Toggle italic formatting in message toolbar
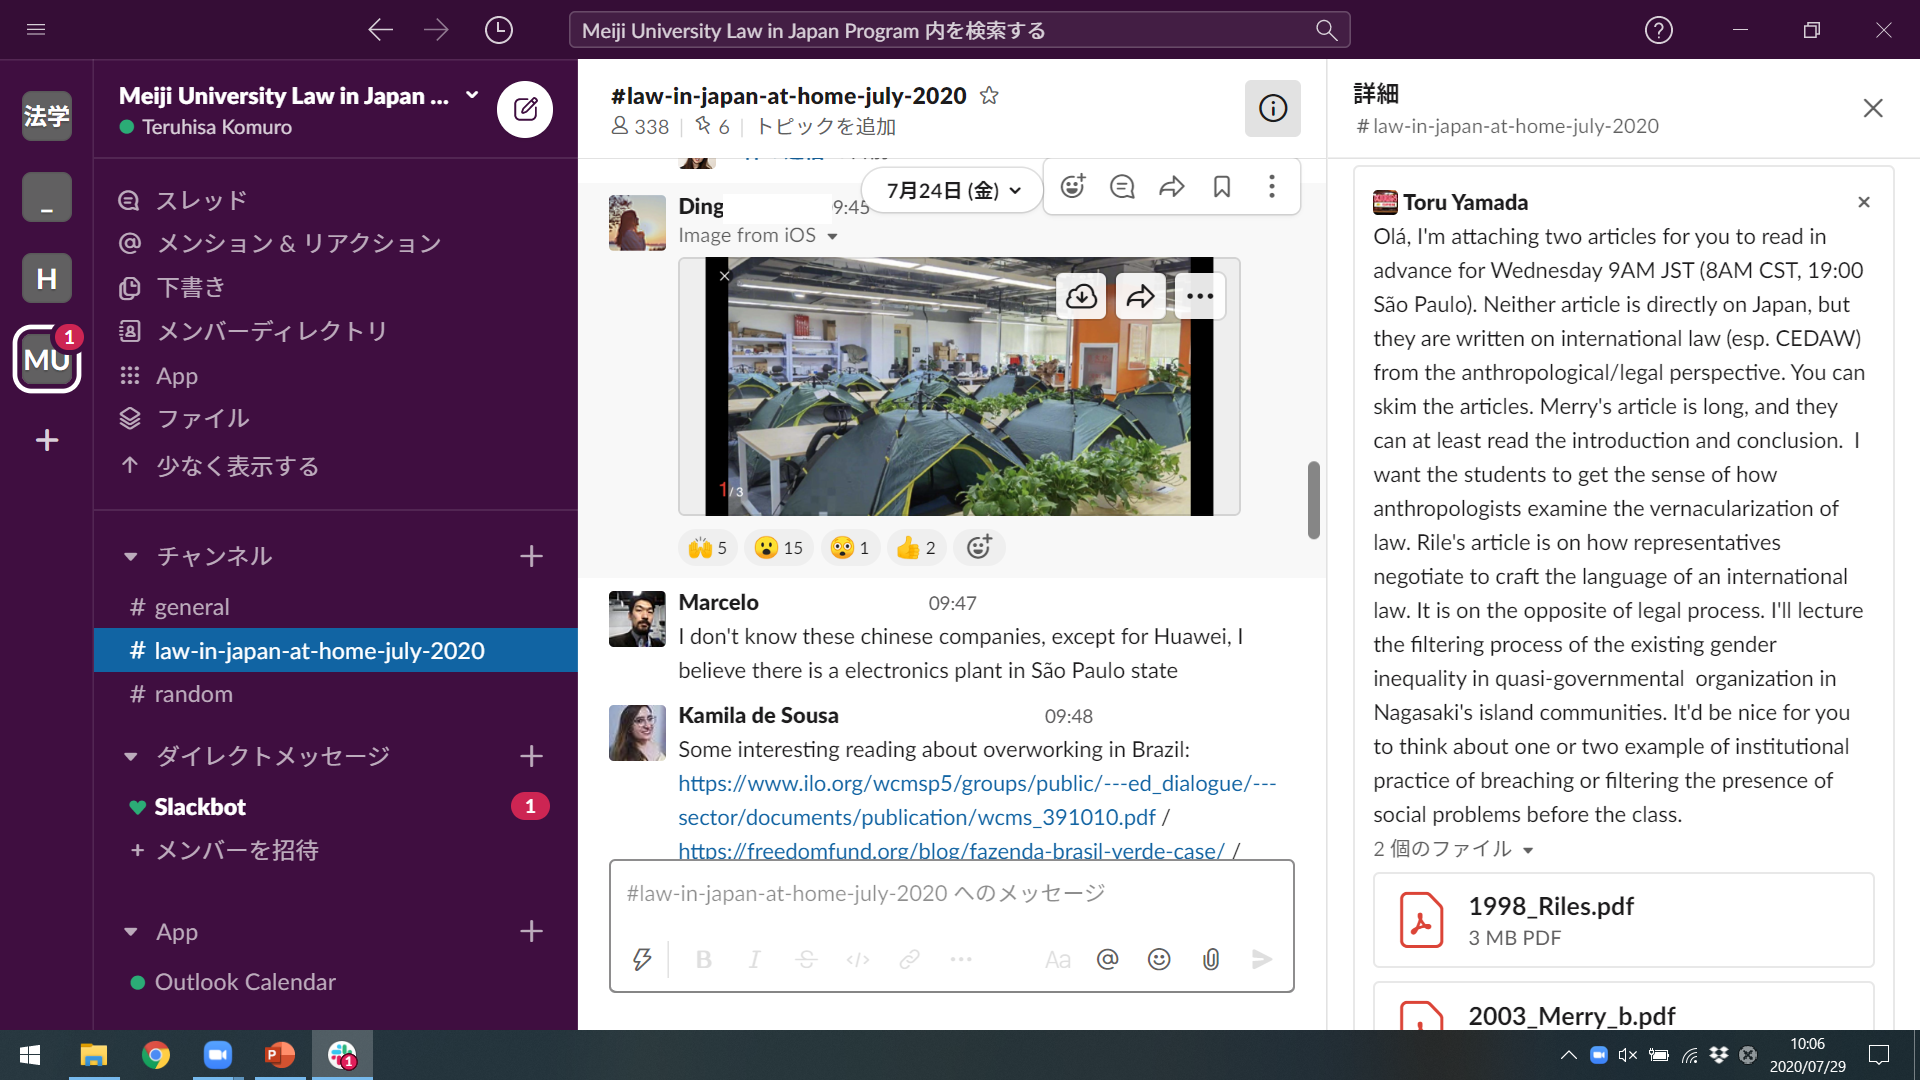The height and width of the screenshot is (1080, 1920). (x=753, y=959)
